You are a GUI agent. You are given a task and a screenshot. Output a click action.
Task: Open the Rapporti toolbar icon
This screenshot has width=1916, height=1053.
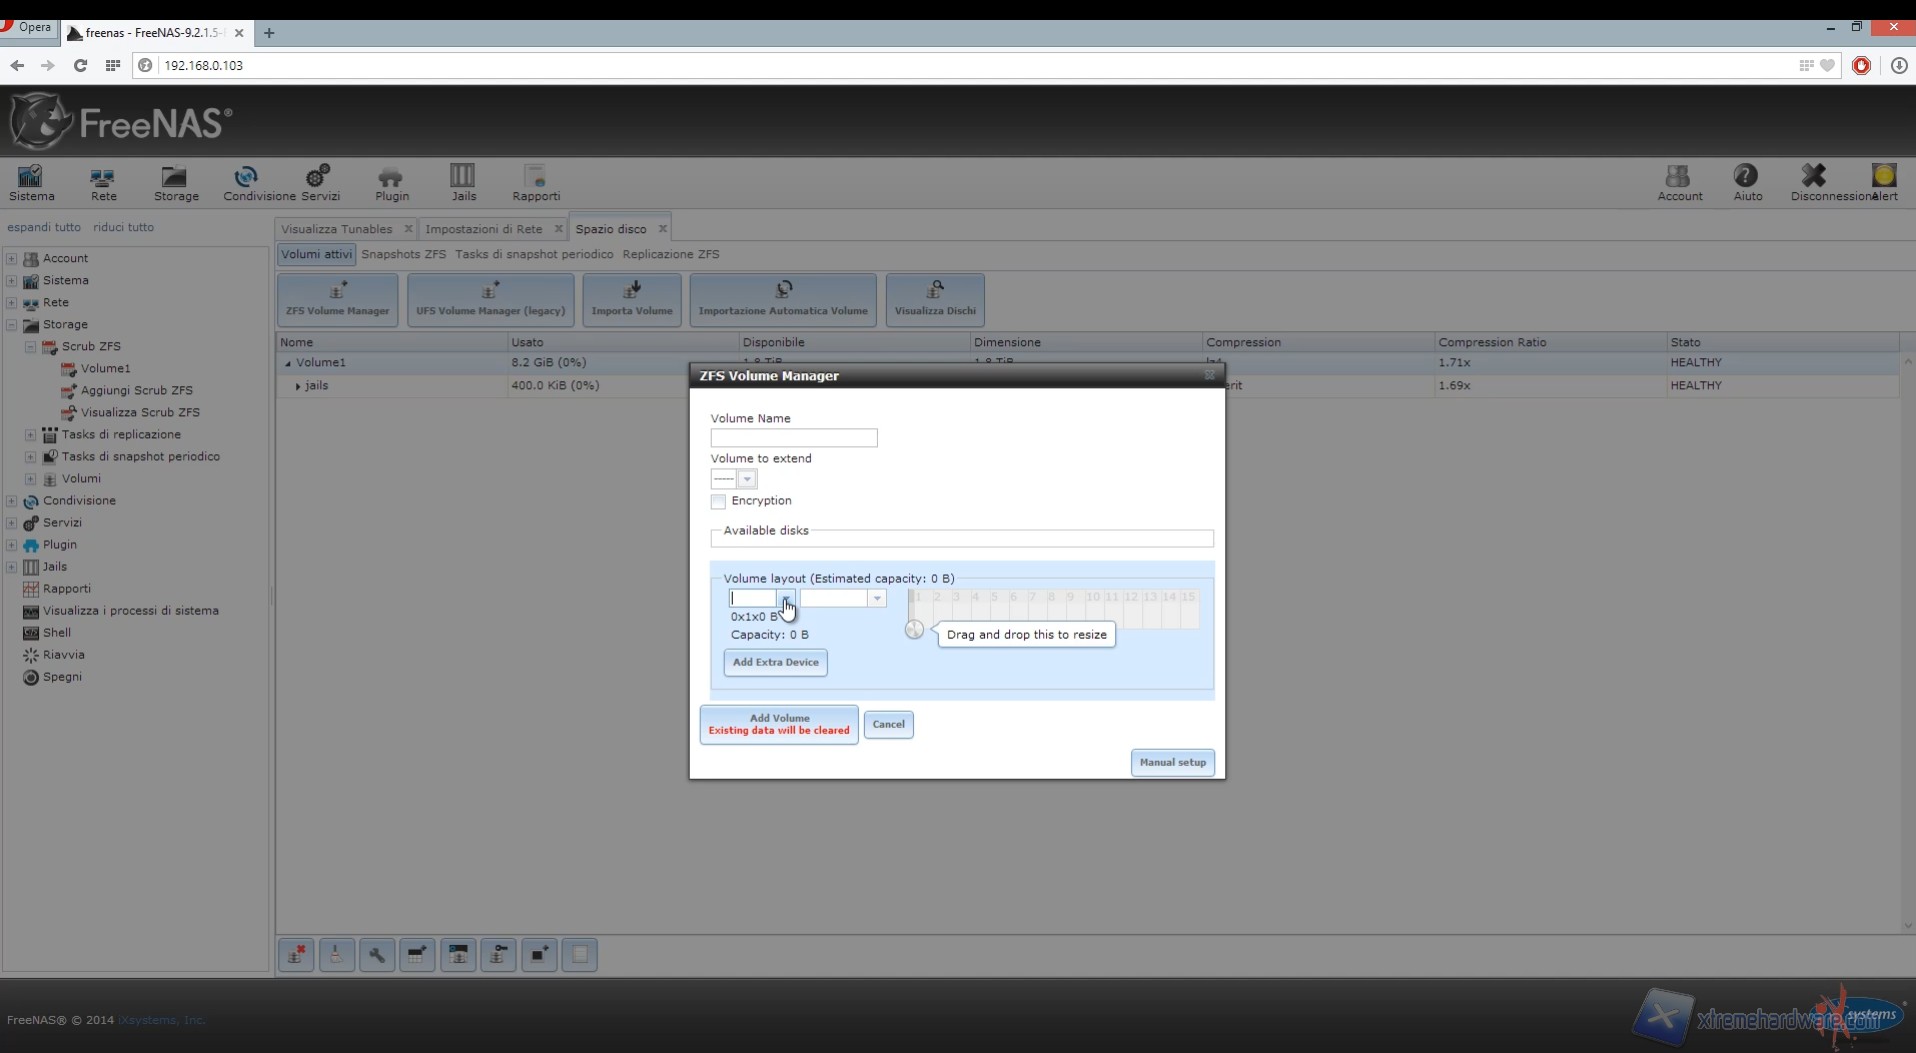tap(536, 184)
